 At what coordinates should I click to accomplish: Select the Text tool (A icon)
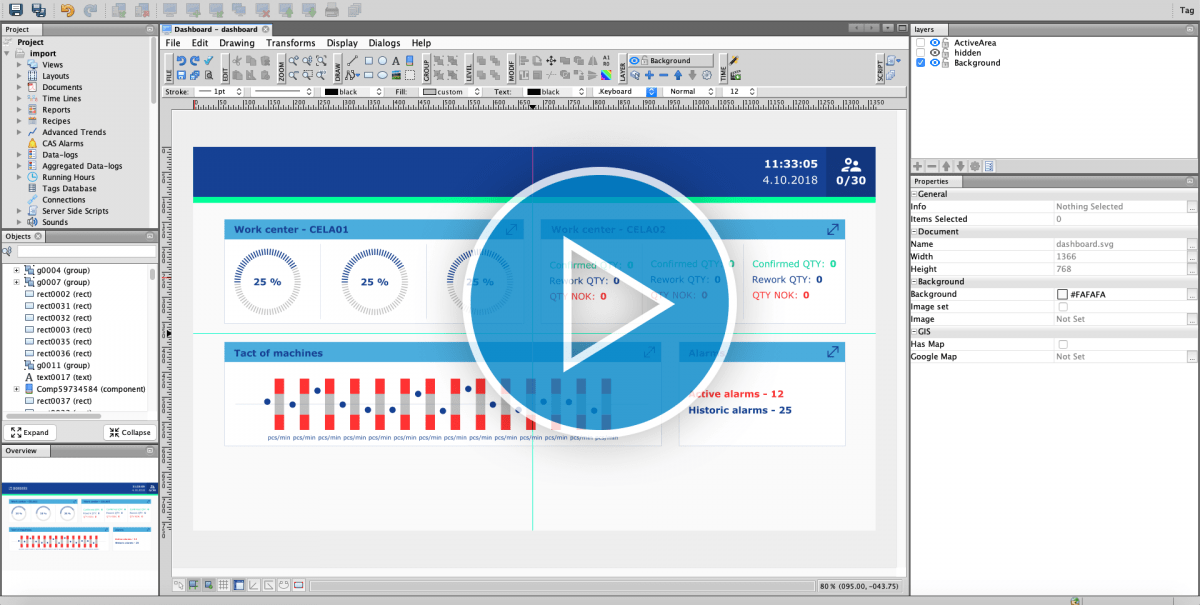396,61
